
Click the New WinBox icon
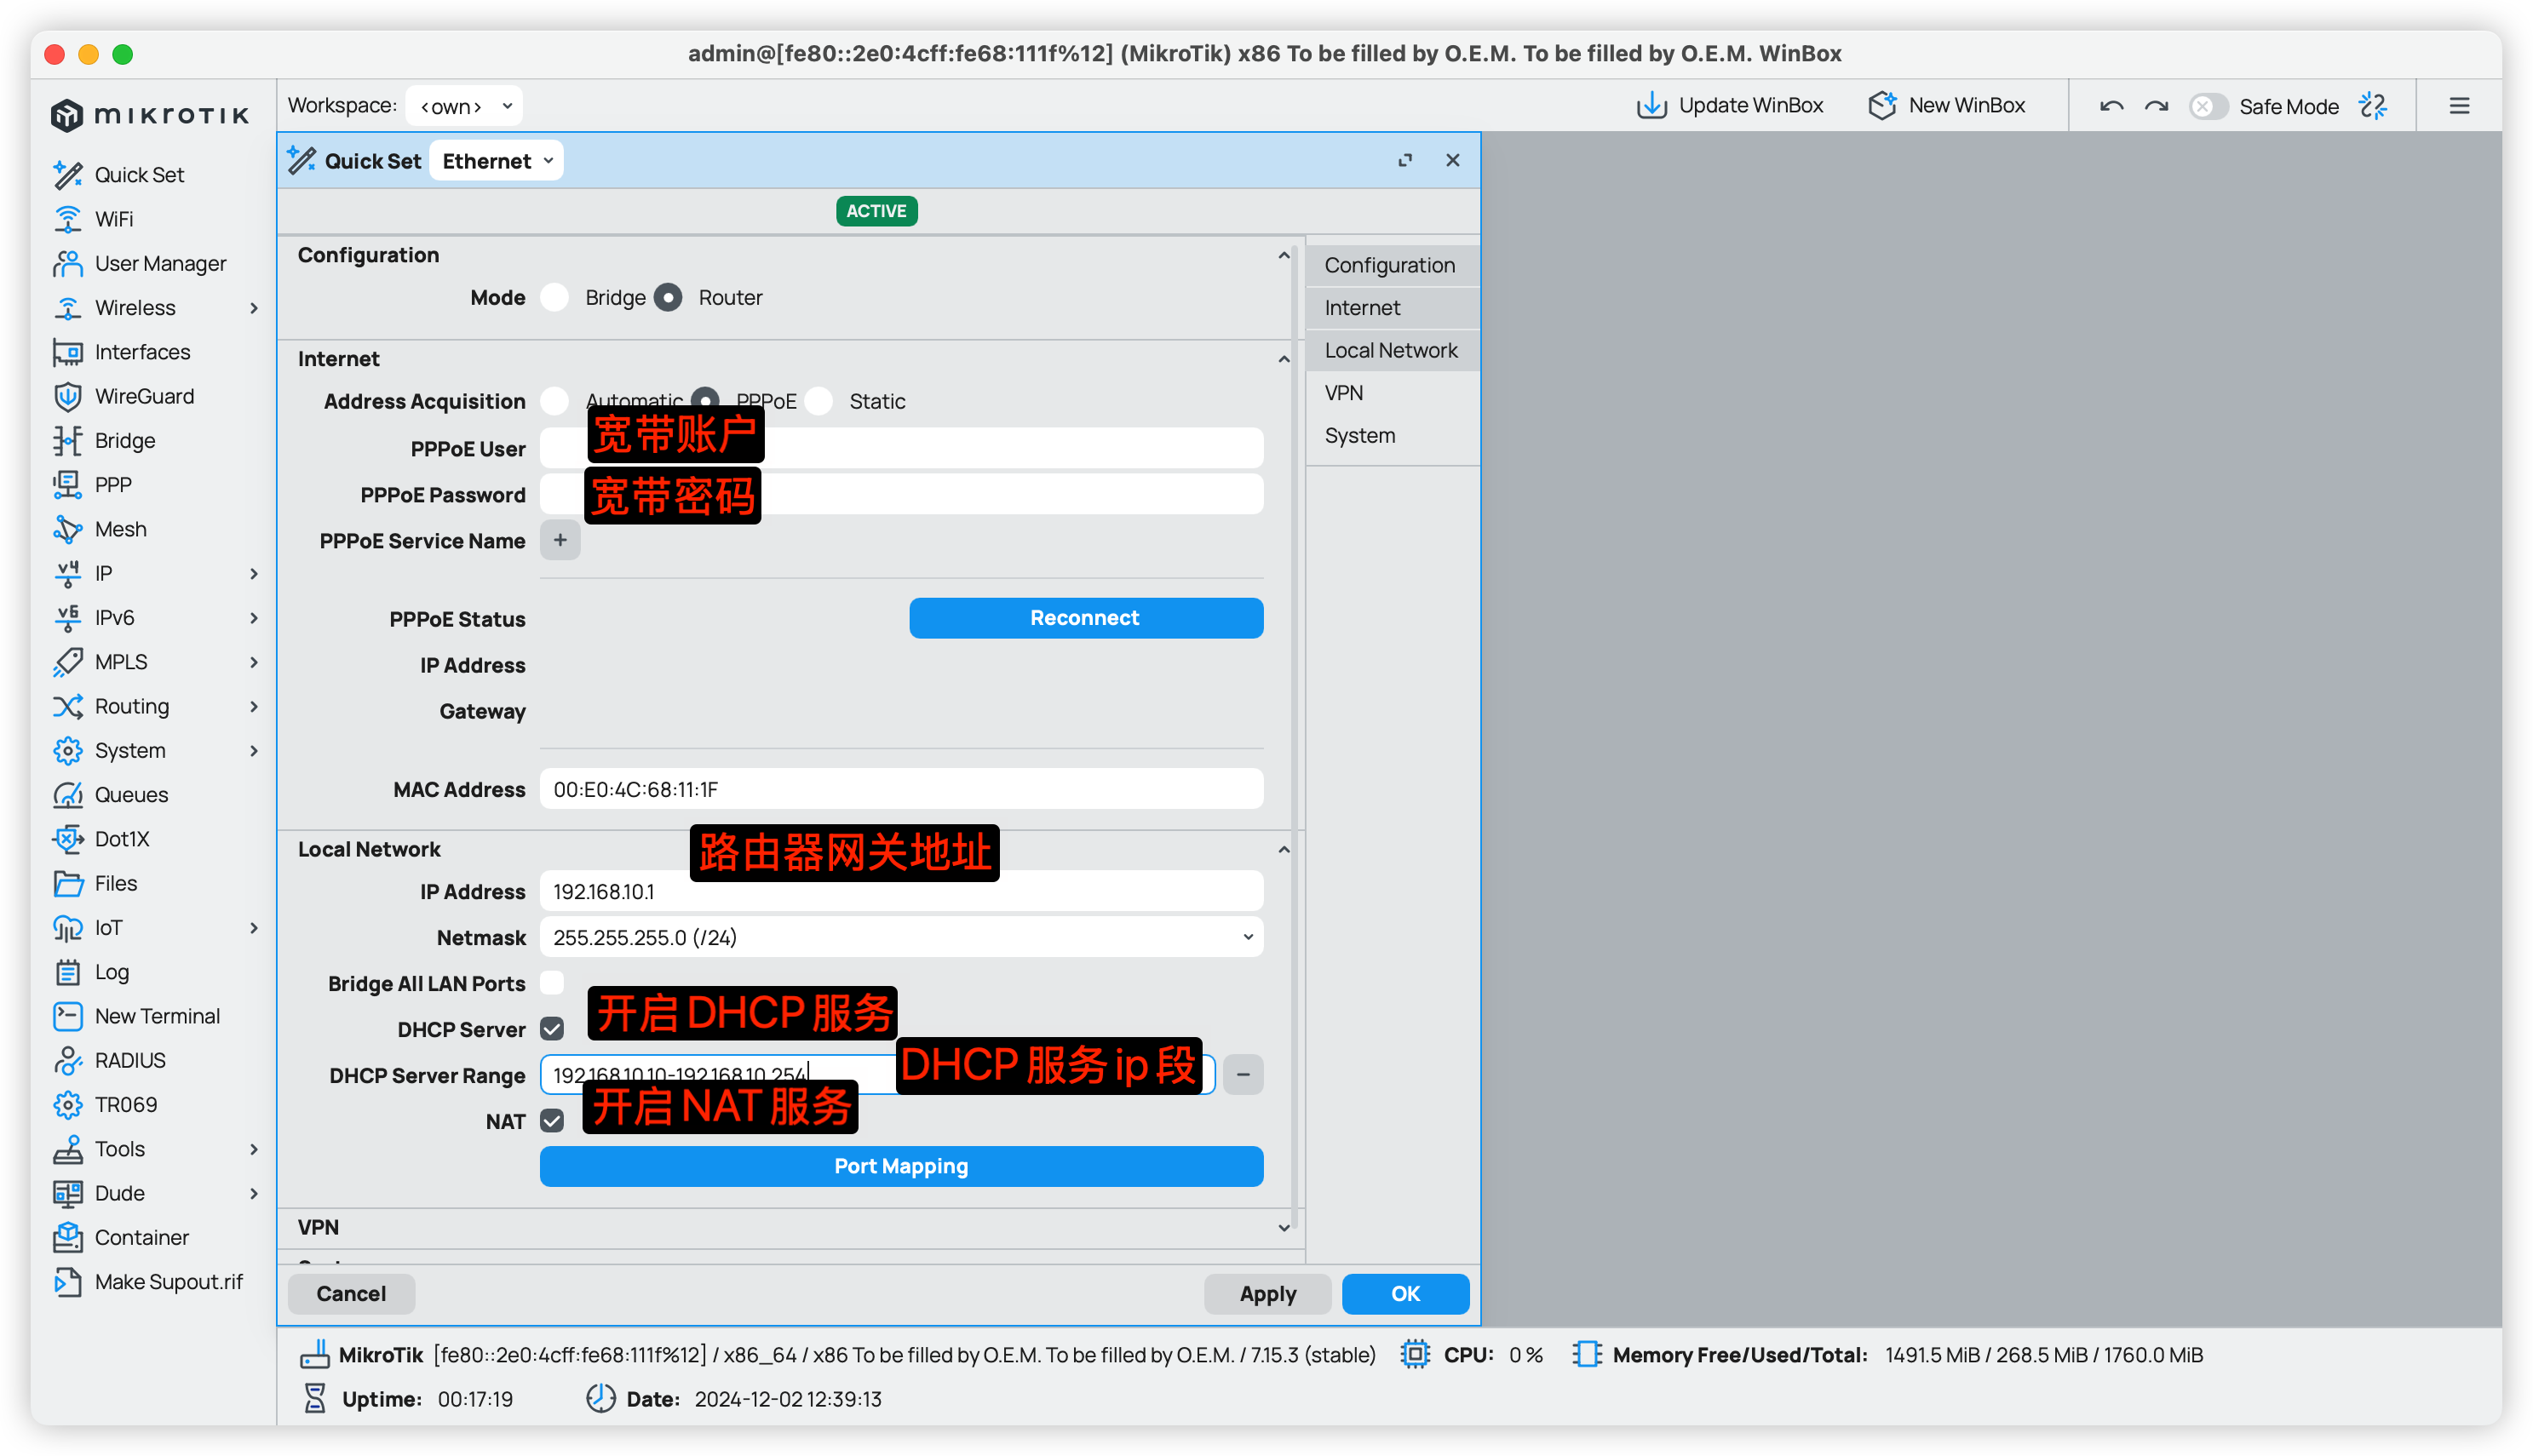click(1882, 105)
